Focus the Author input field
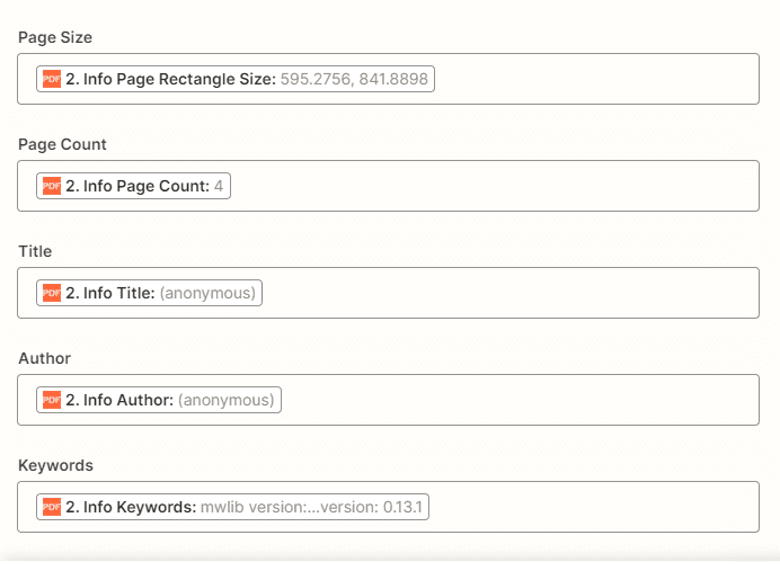Screen dimensions: 780x565 coord(389,400)
